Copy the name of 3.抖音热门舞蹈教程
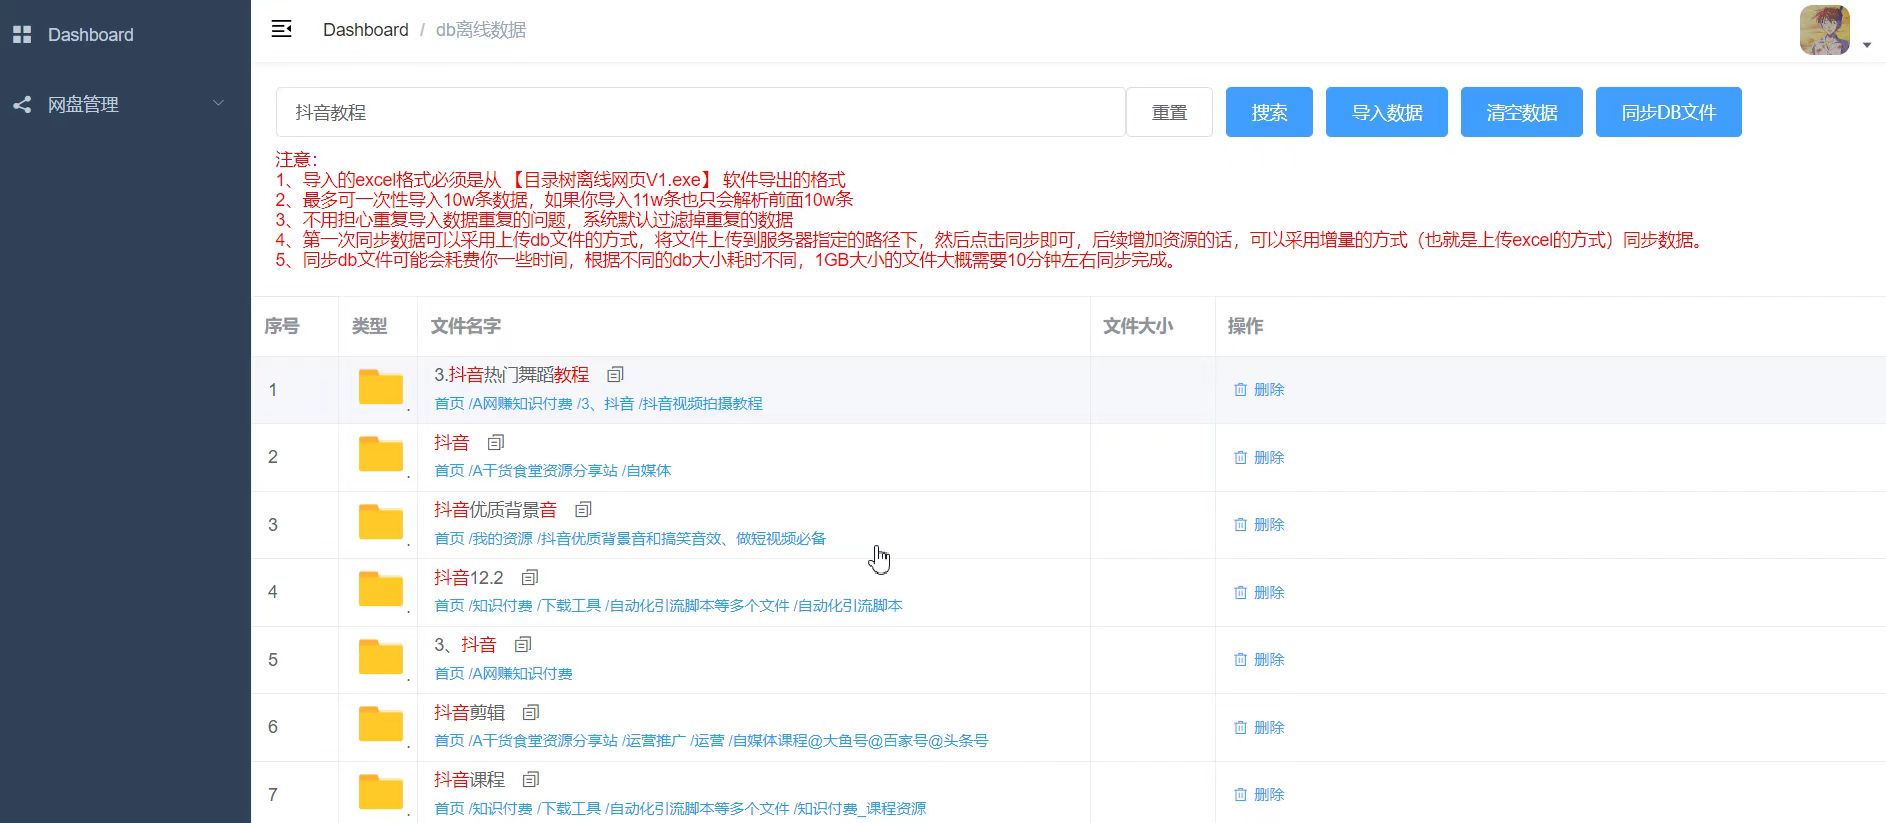The image size is (1886, 823). pos(615,374)
